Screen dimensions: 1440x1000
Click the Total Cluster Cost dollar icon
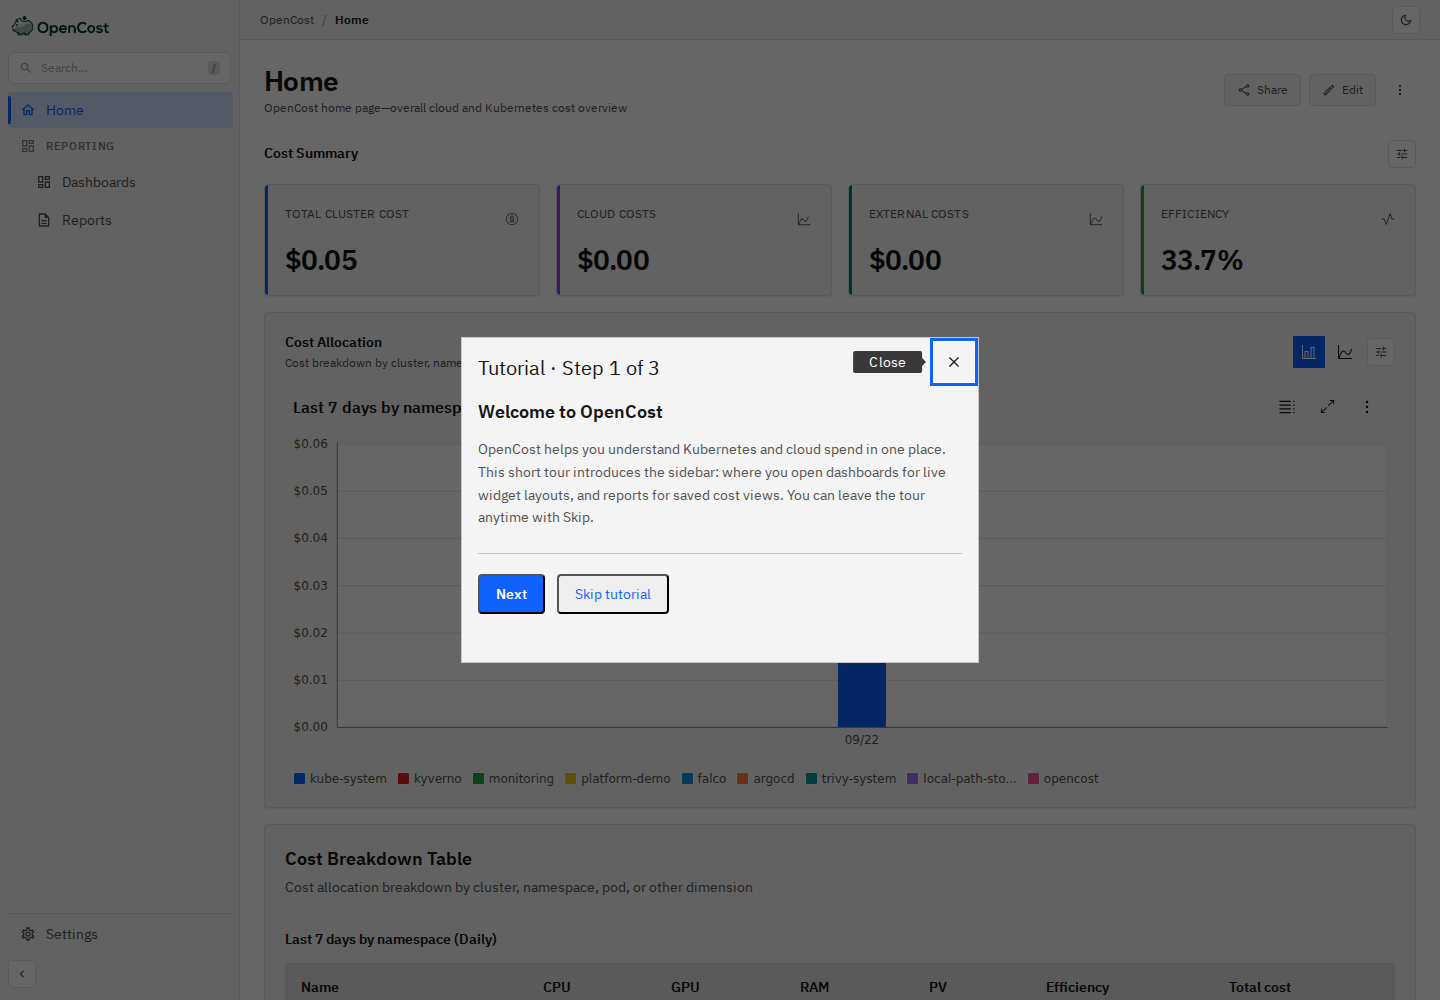click(x=512, y=219)
